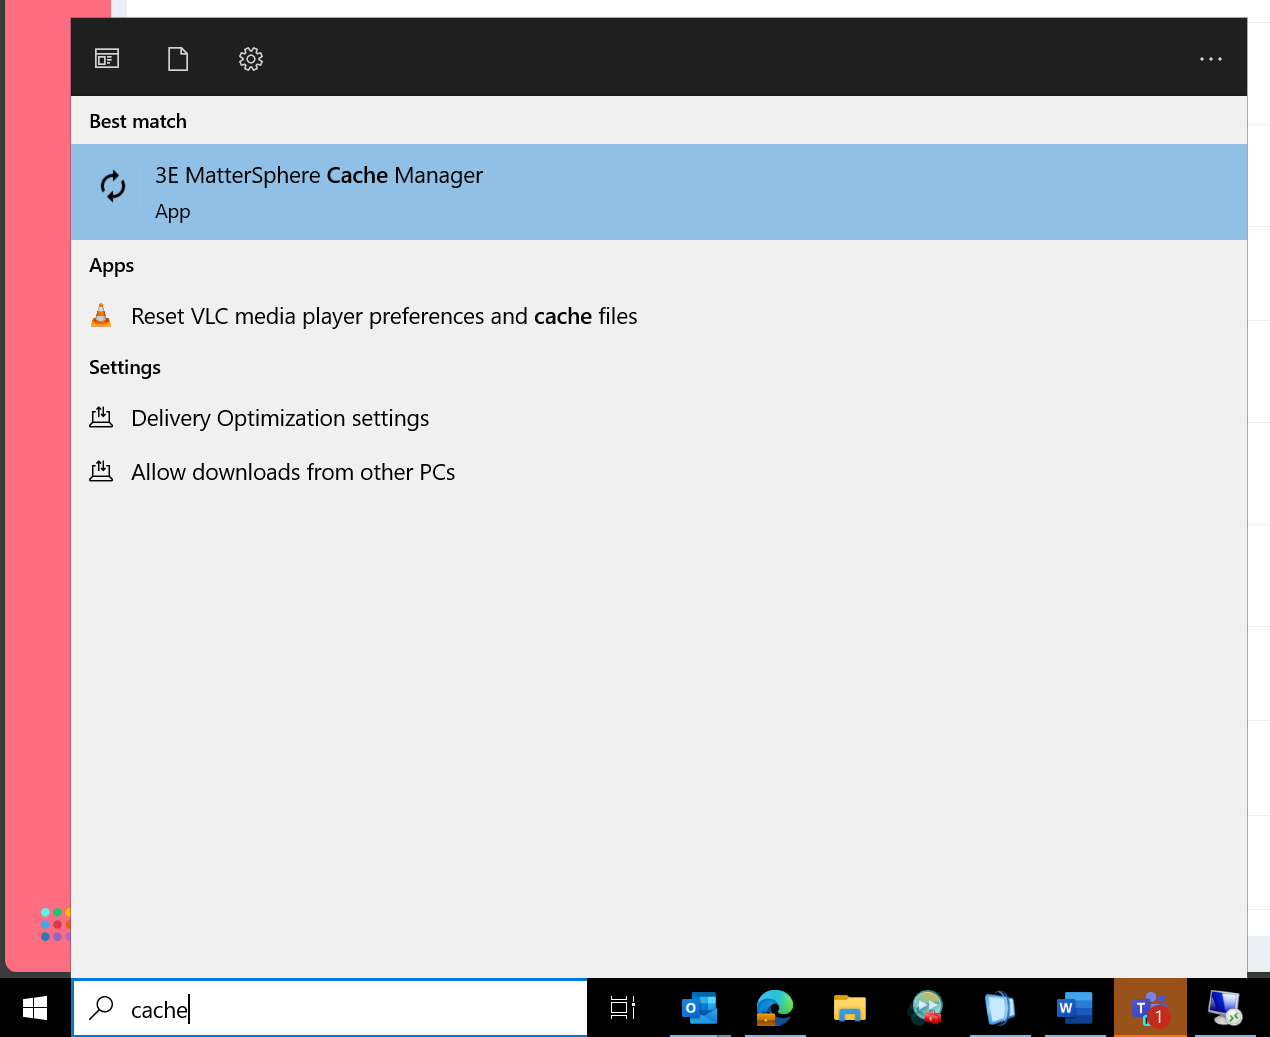
Task: Open File Explorer from the taskbar
Action: 850,1008
